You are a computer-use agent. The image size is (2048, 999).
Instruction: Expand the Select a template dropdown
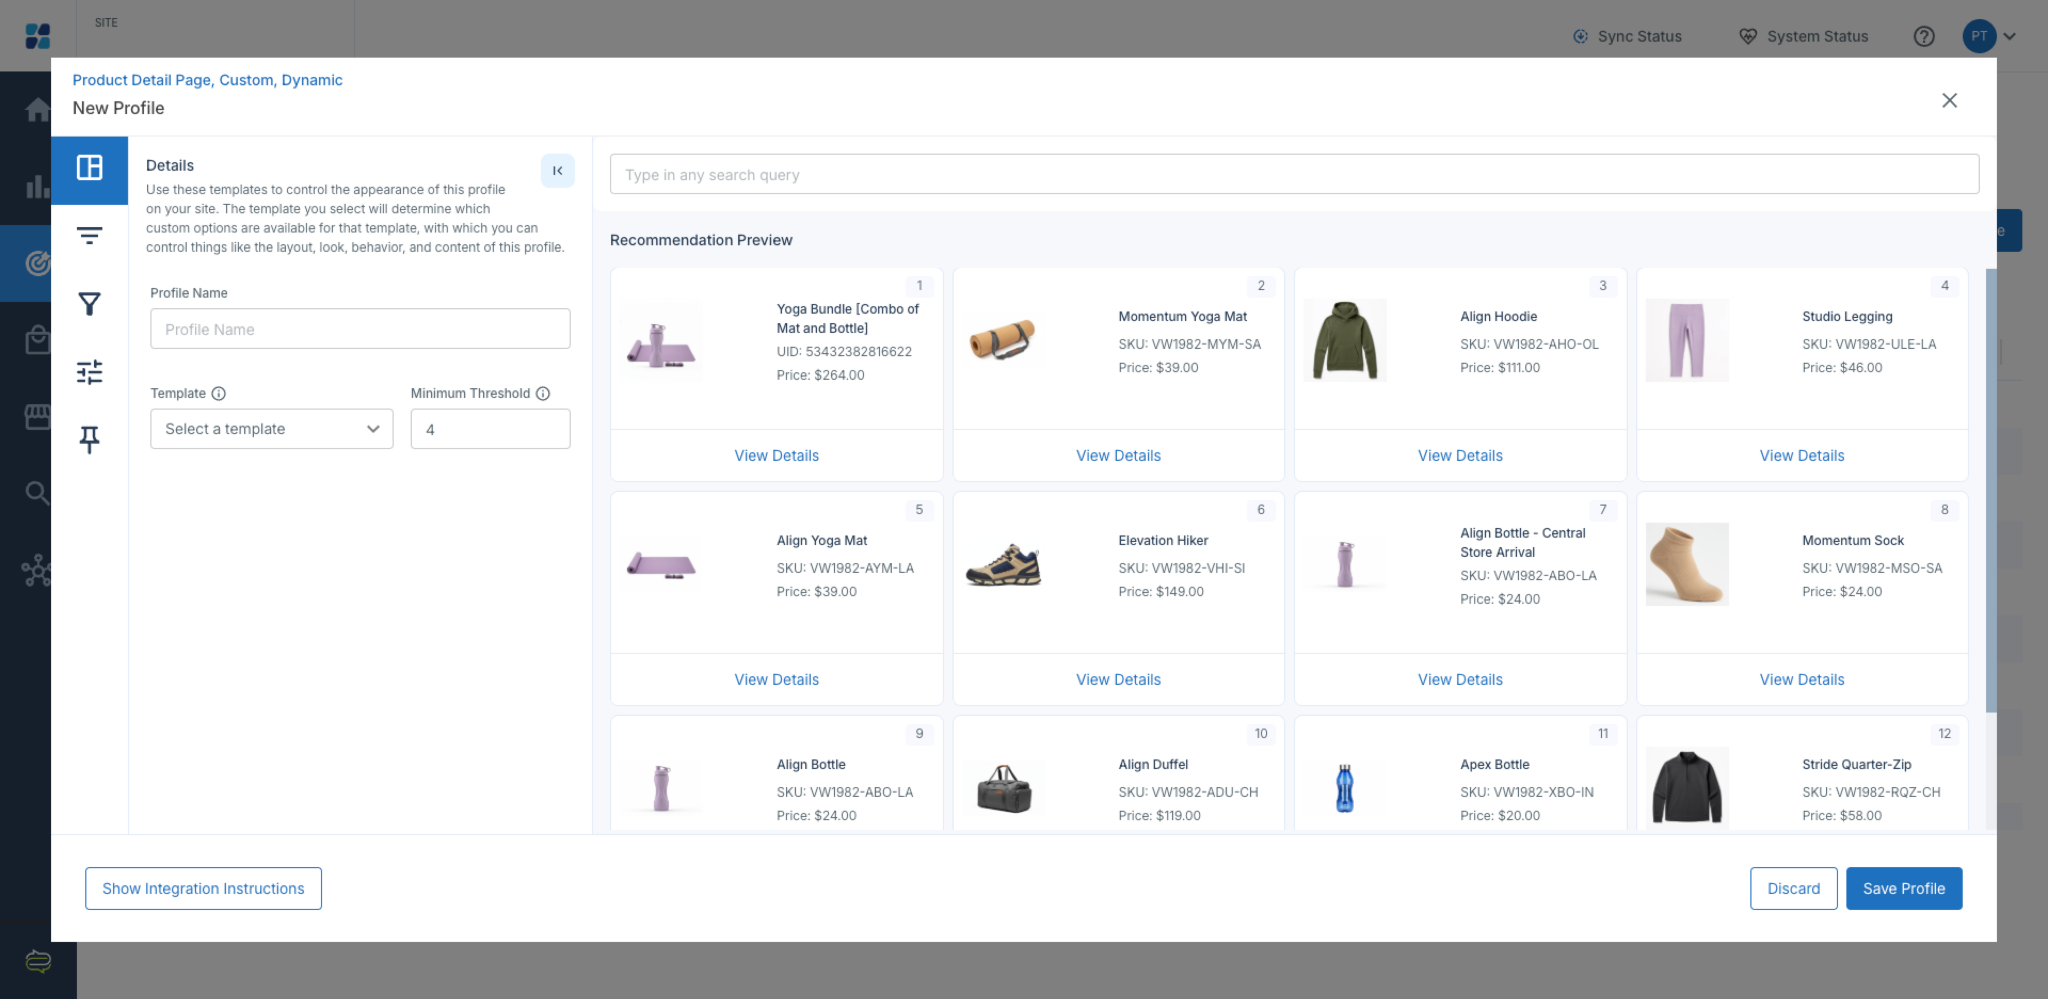click(272, 429)
